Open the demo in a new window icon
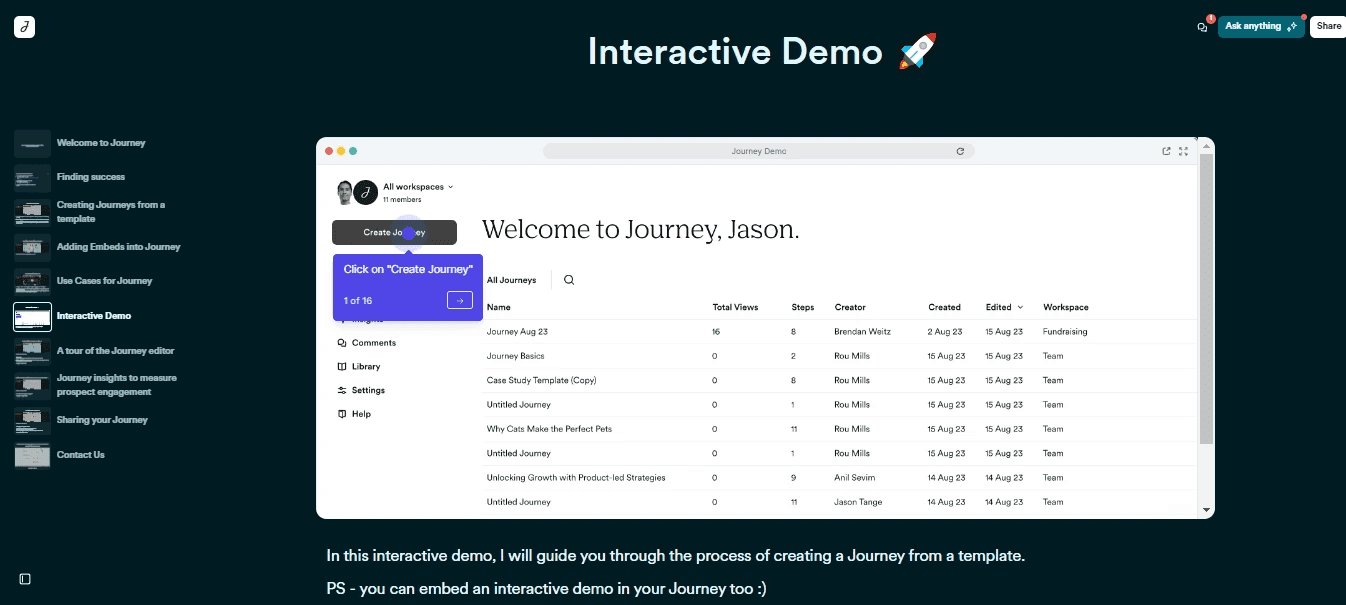Viewport: 1346px width, 605px height. click(1166, 151)
